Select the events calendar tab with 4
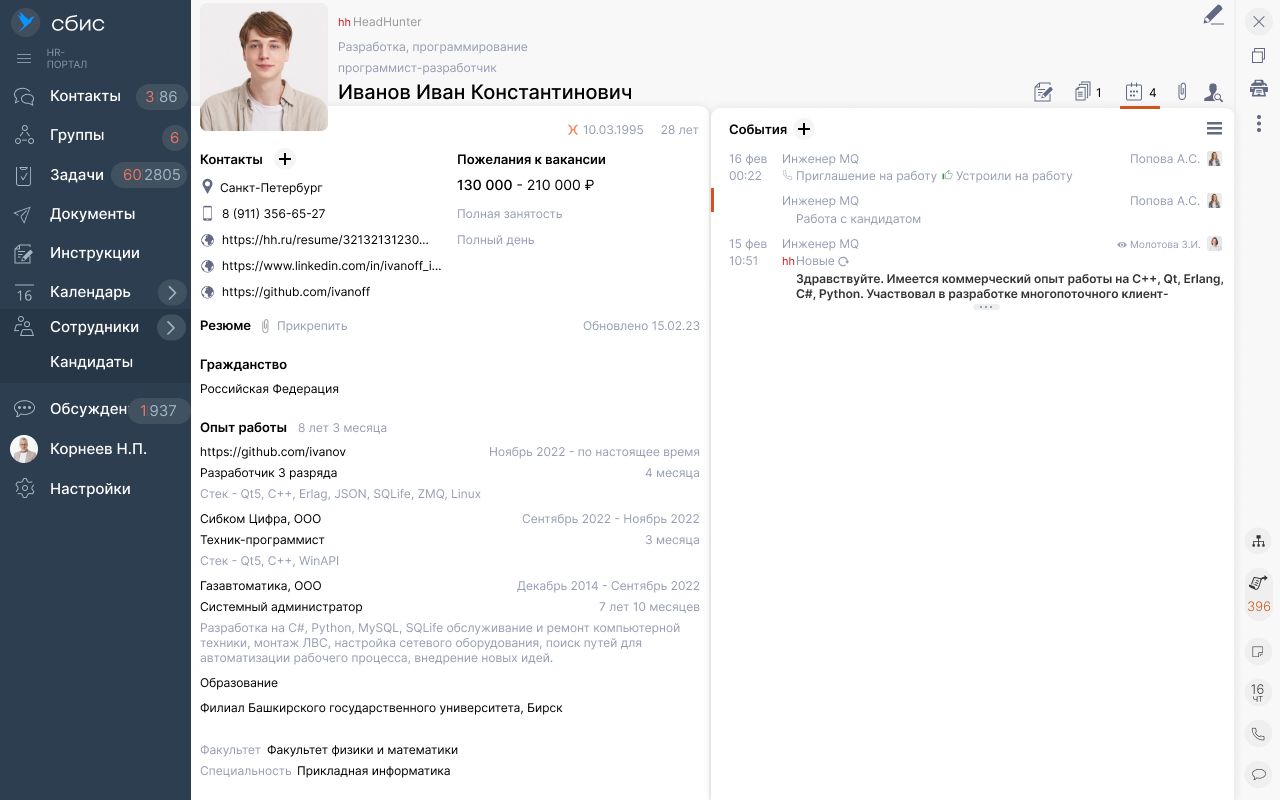Screen dimensions: 1280x800 [x=1140, y=92]
